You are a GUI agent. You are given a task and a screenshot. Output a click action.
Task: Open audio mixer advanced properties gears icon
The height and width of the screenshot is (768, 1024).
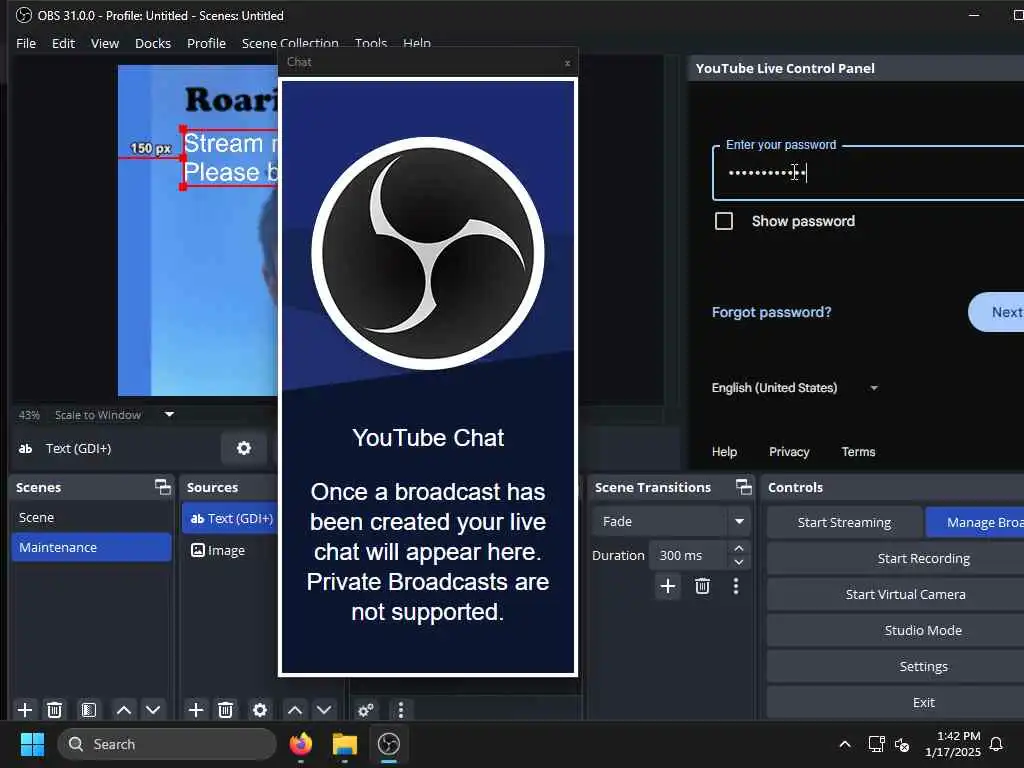[366, 710]
